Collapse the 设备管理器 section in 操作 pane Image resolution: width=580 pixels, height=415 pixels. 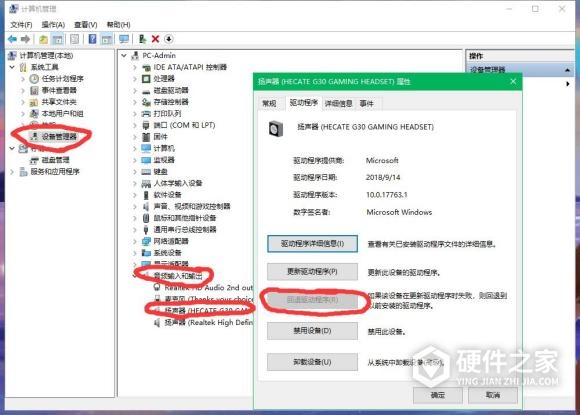[567, 70]
